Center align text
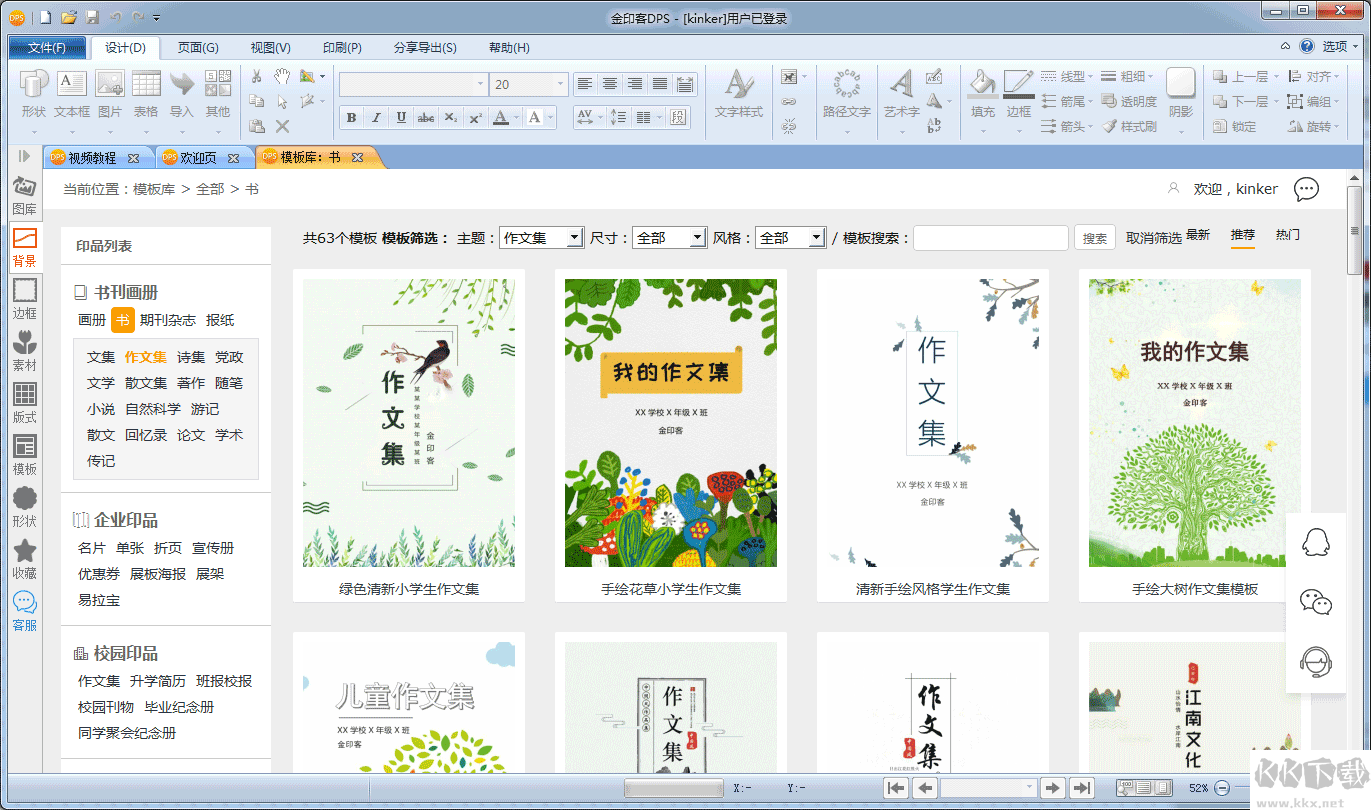Image resolution: width=1371 pixels, height=810 pixels. pyautogui.click(x=609, y=84)
